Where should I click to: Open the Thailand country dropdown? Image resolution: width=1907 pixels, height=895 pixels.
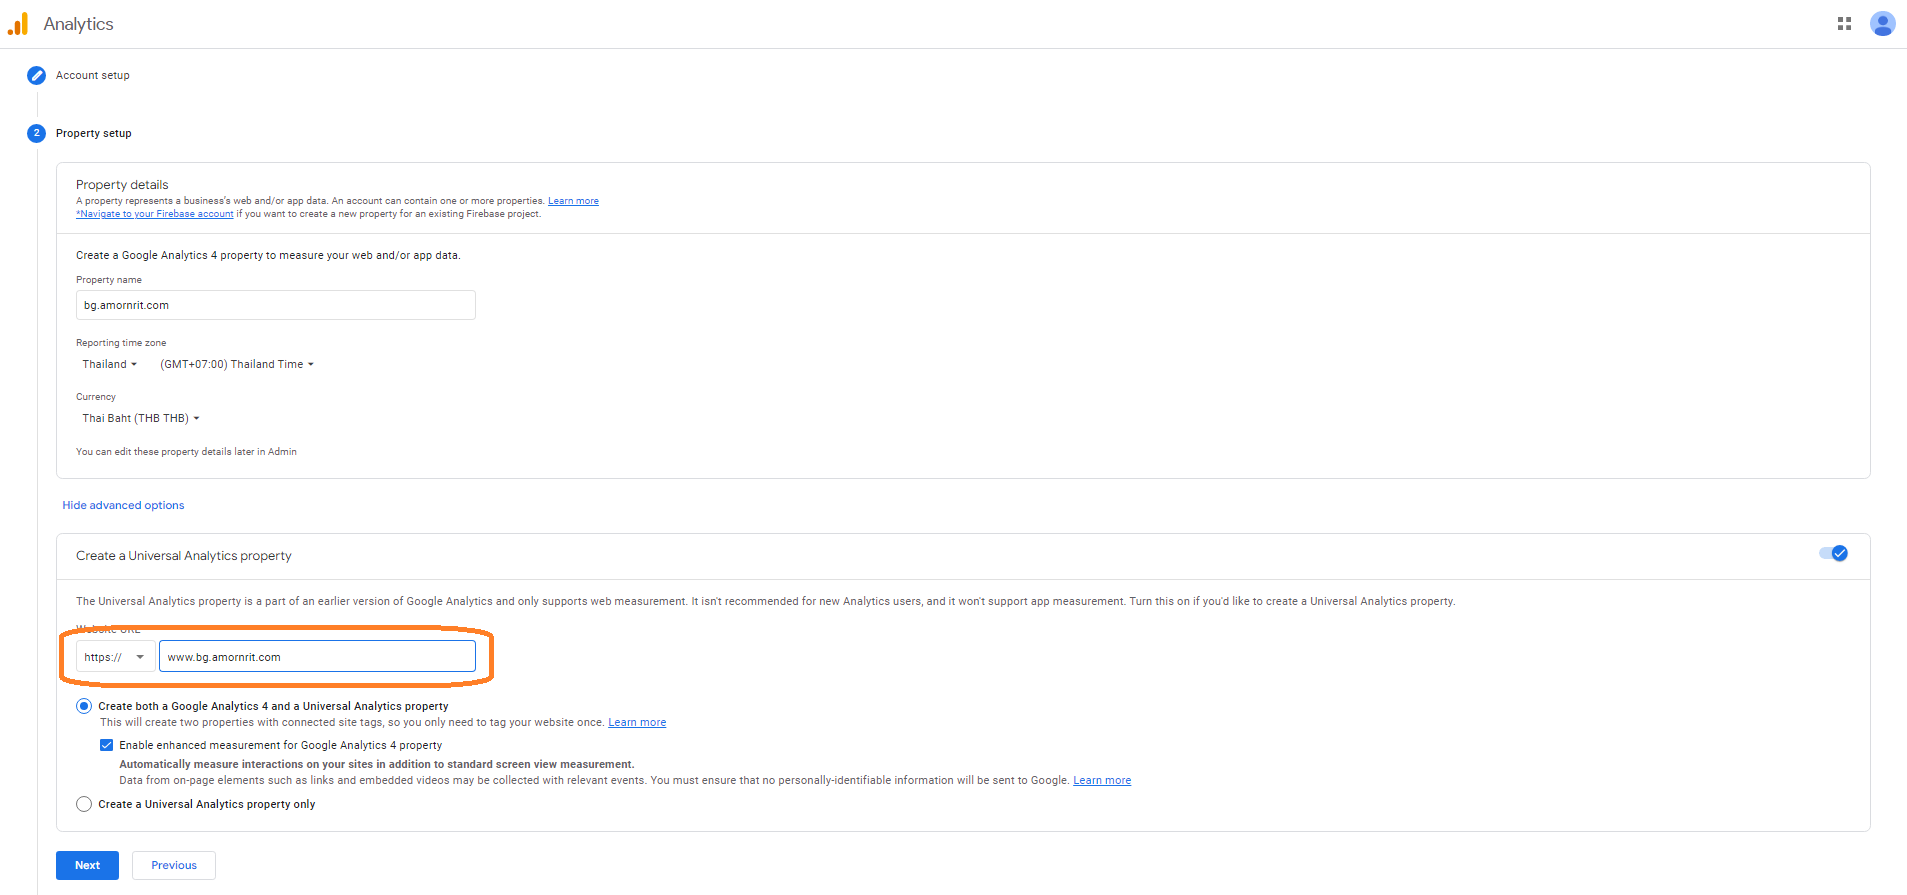pos(109,364)
